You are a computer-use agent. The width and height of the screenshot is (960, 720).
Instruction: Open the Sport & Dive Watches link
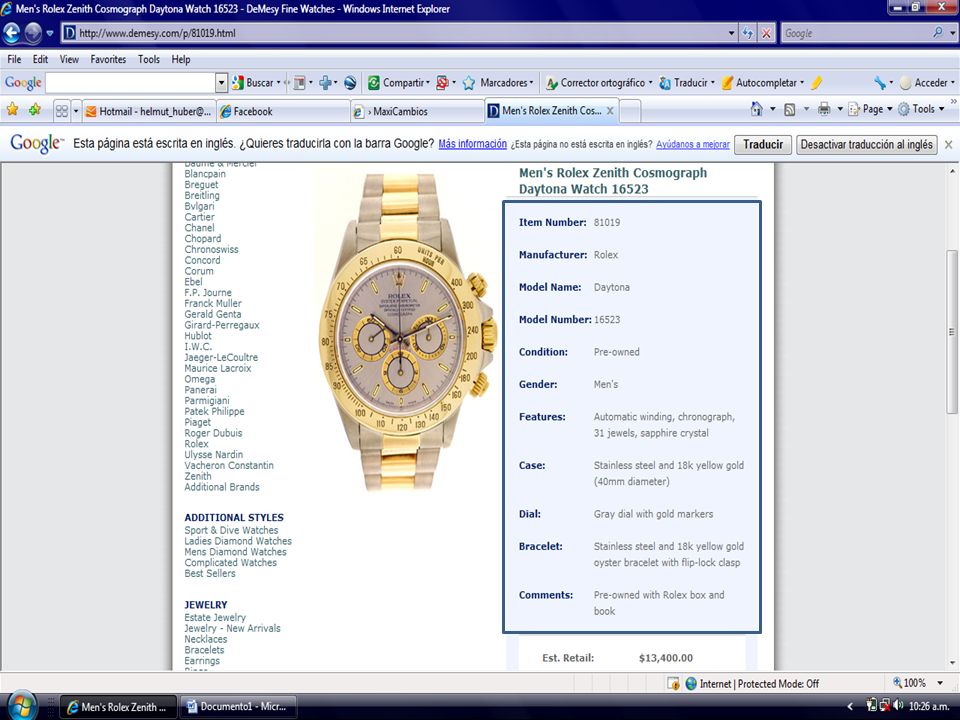231,530
